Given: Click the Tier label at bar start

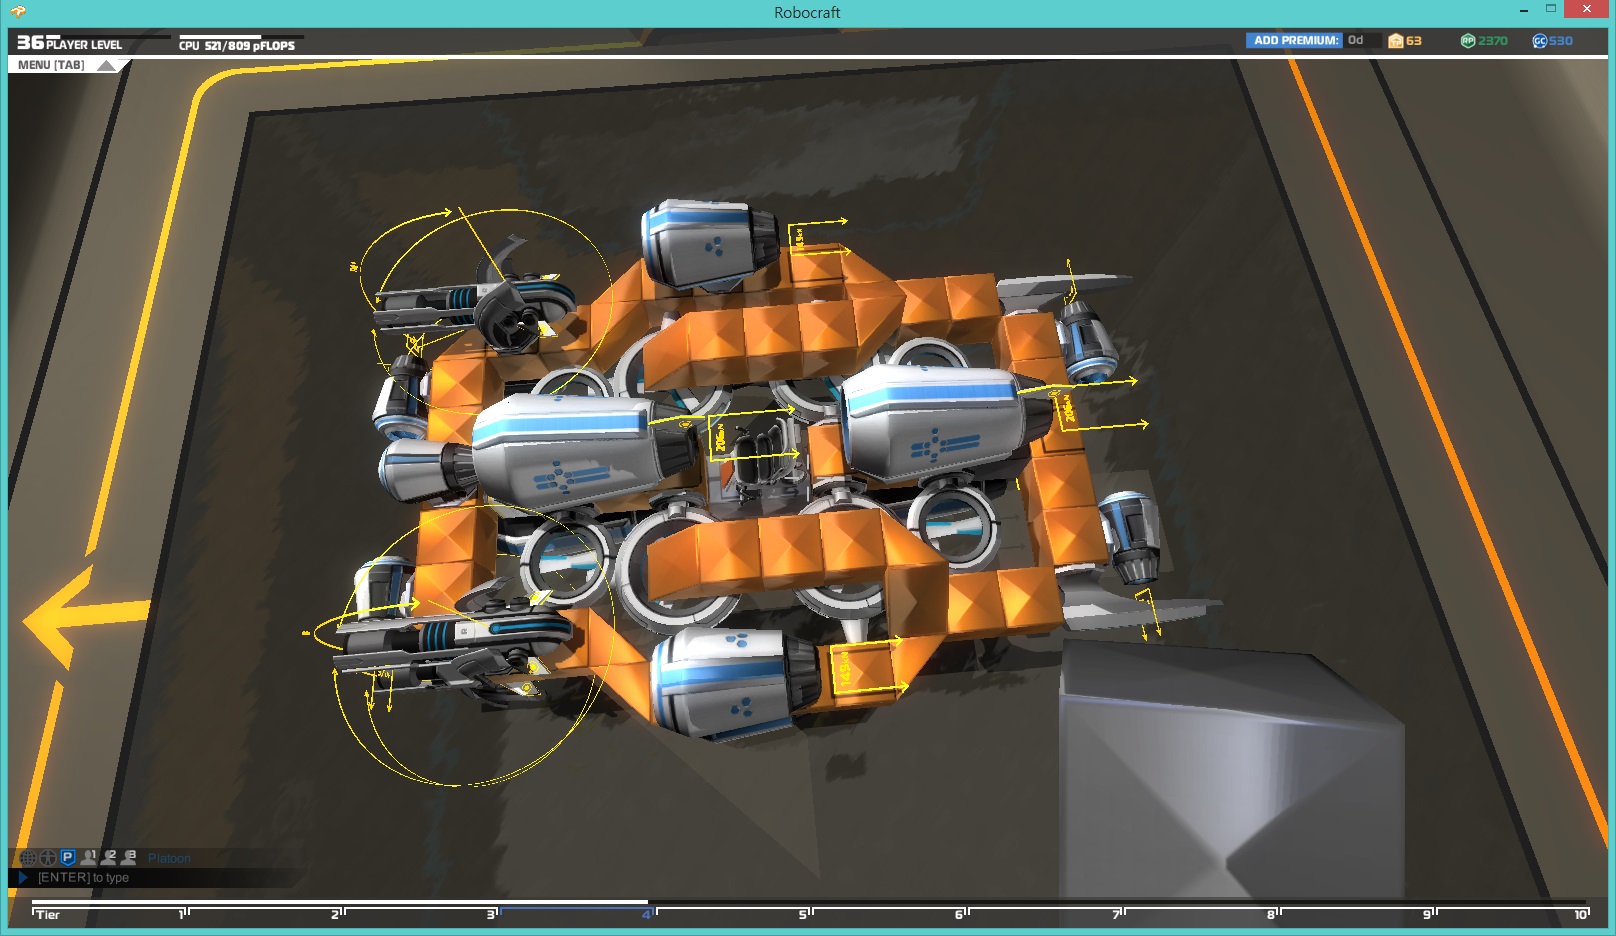Looking at the screenshot, I should tap(47, 915).
